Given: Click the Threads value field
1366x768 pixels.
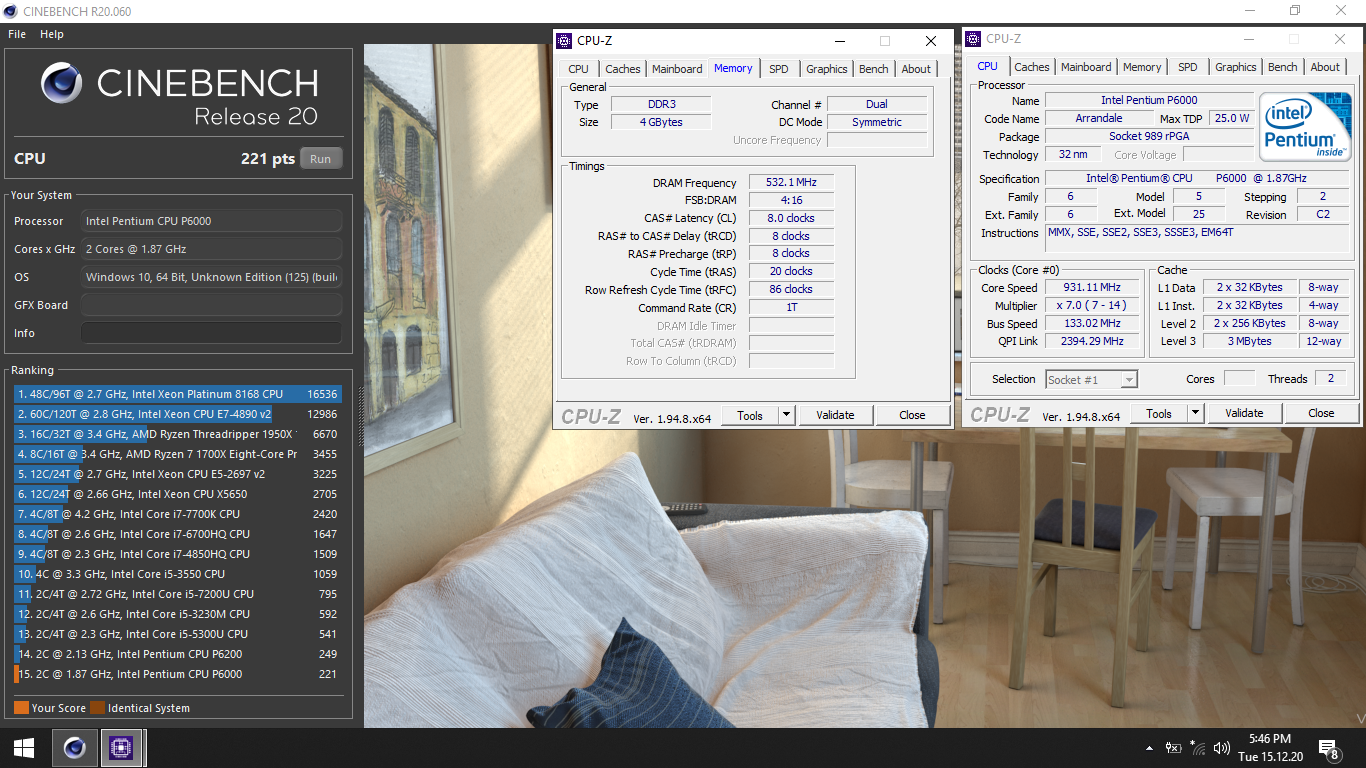Looking at the screenshot, I should [1330, 378].
